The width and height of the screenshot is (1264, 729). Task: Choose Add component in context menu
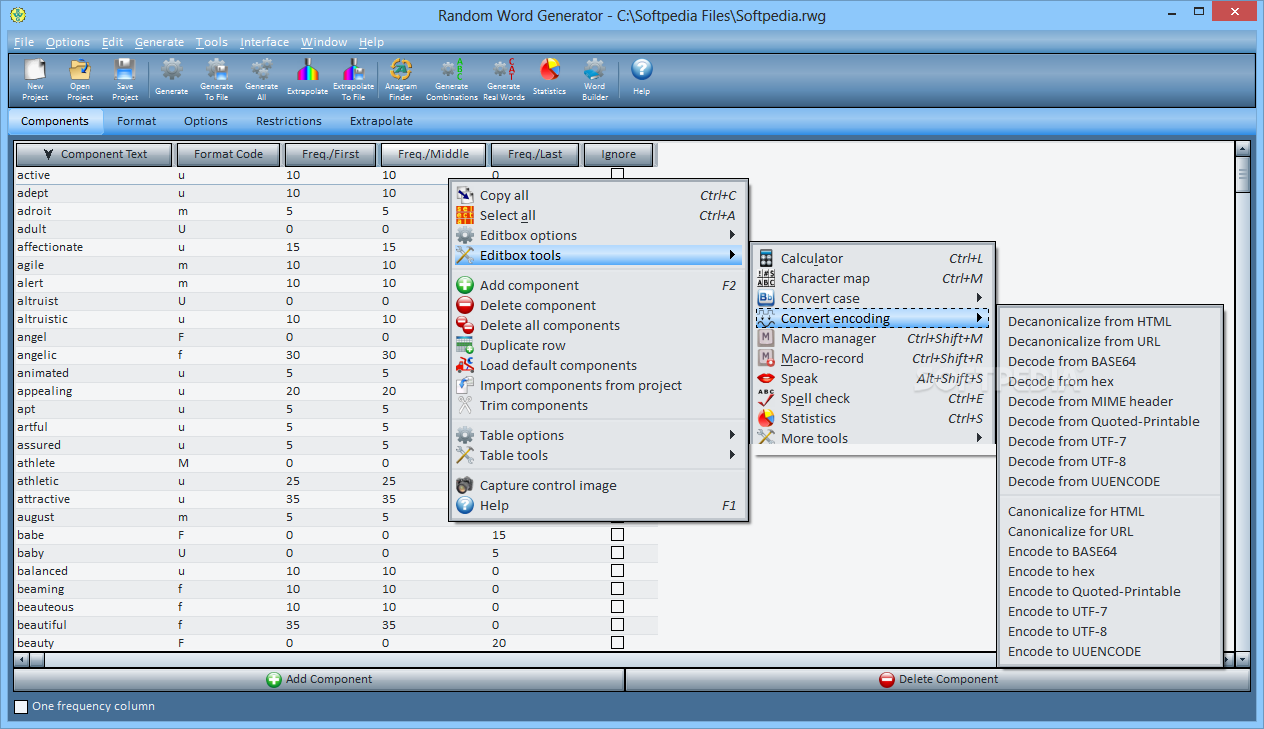598,285
